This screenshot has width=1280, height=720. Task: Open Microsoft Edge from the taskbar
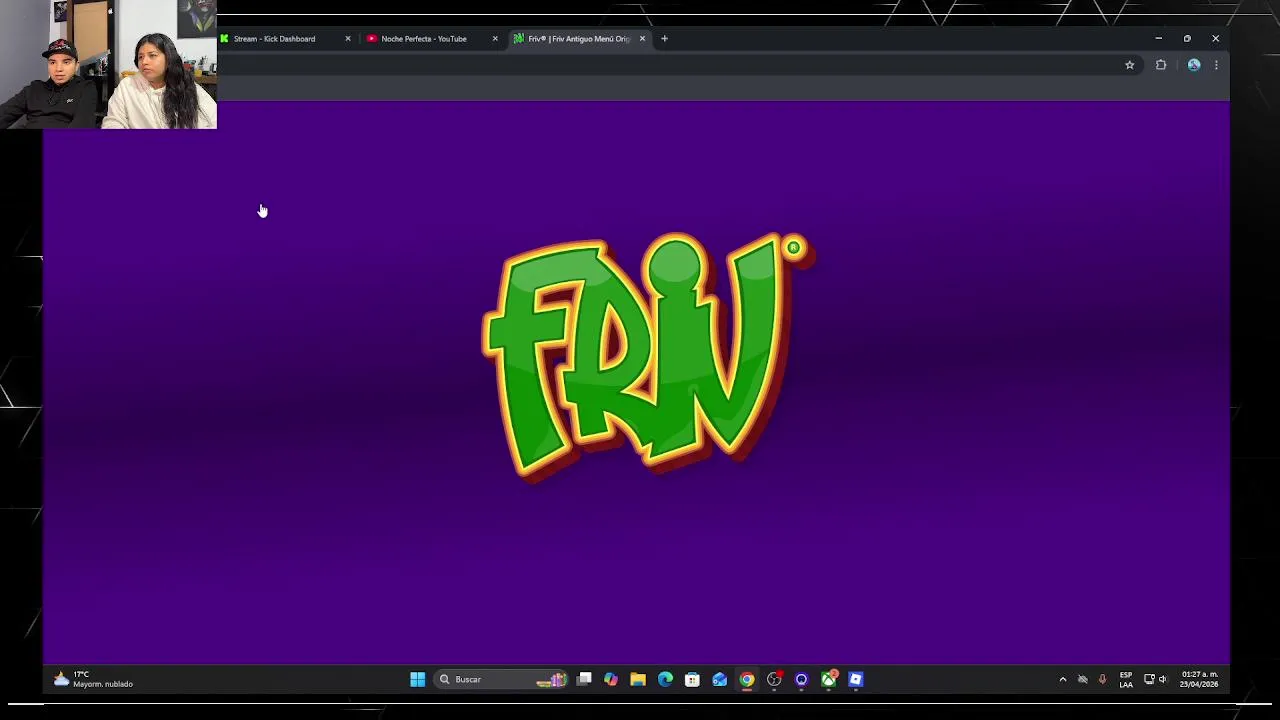point(665,680)
